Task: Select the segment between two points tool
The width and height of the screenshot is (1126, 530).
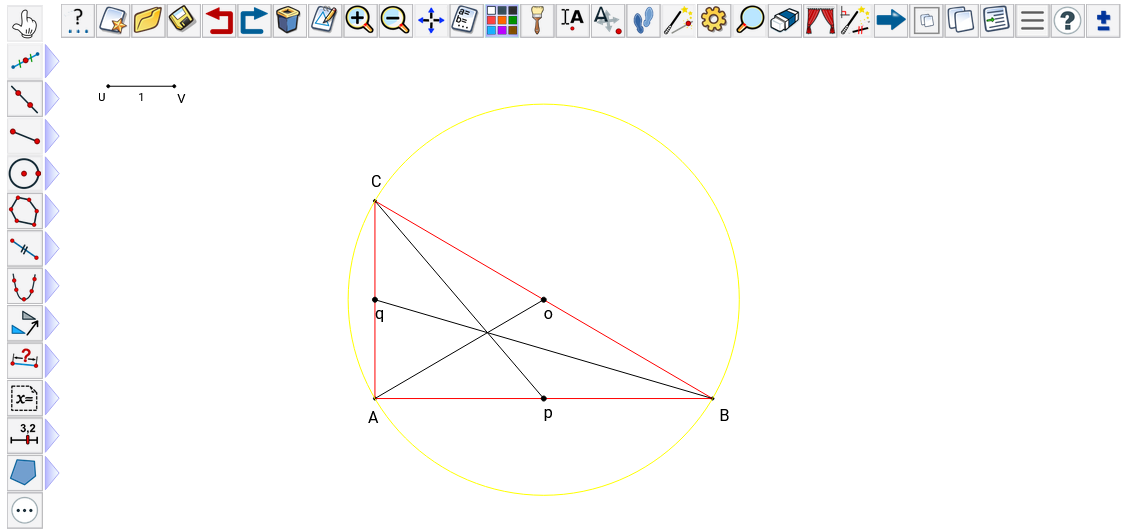Action: [x=25, y=136]
